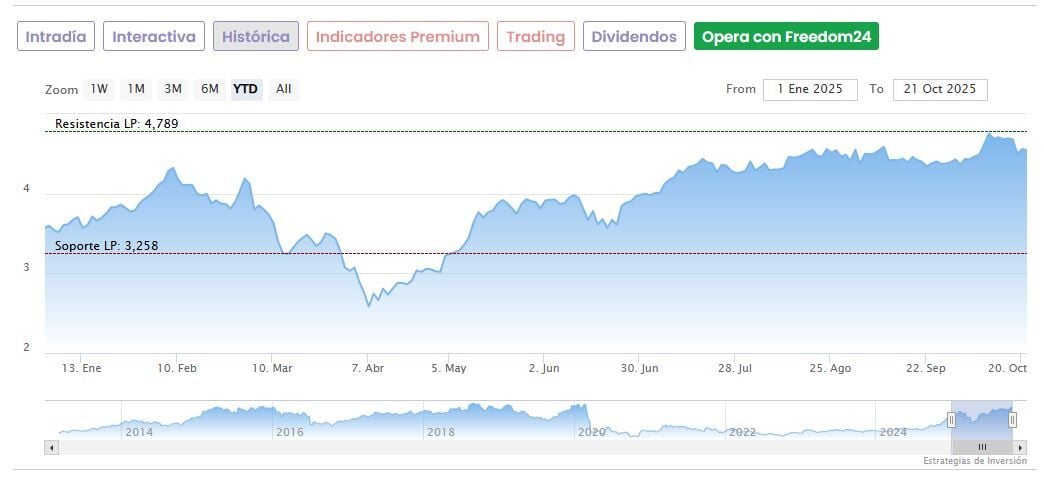Click the right navigator range handle
This screenshot has height=477, width=1044.
pyautogui.click(x=1012, y=420)
